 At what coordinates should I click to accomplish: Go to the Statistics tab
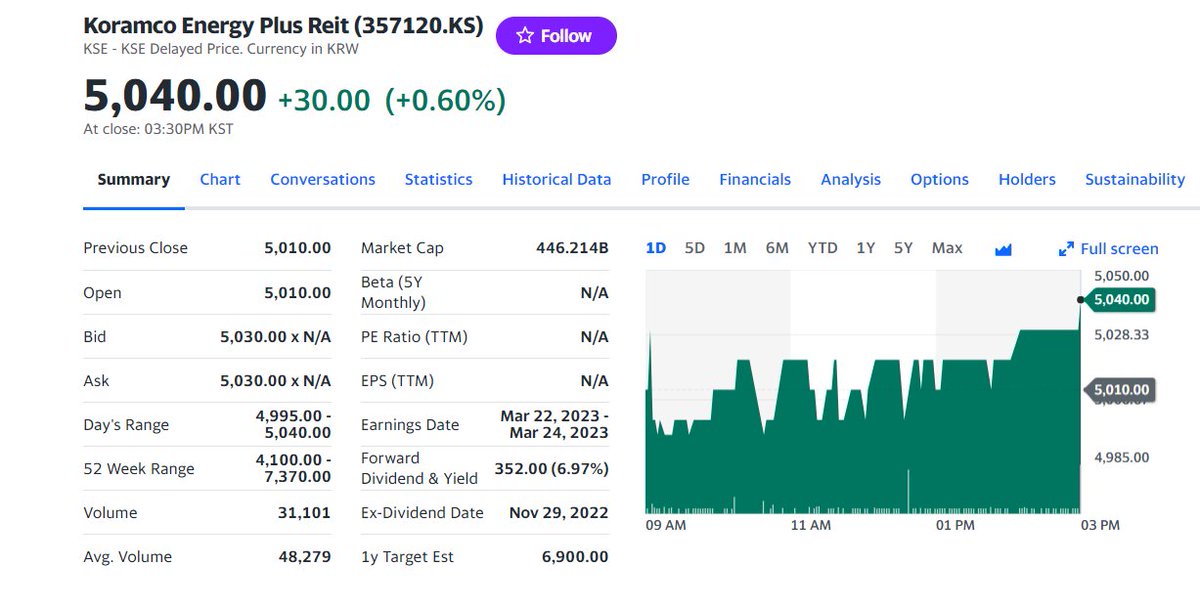438,180
